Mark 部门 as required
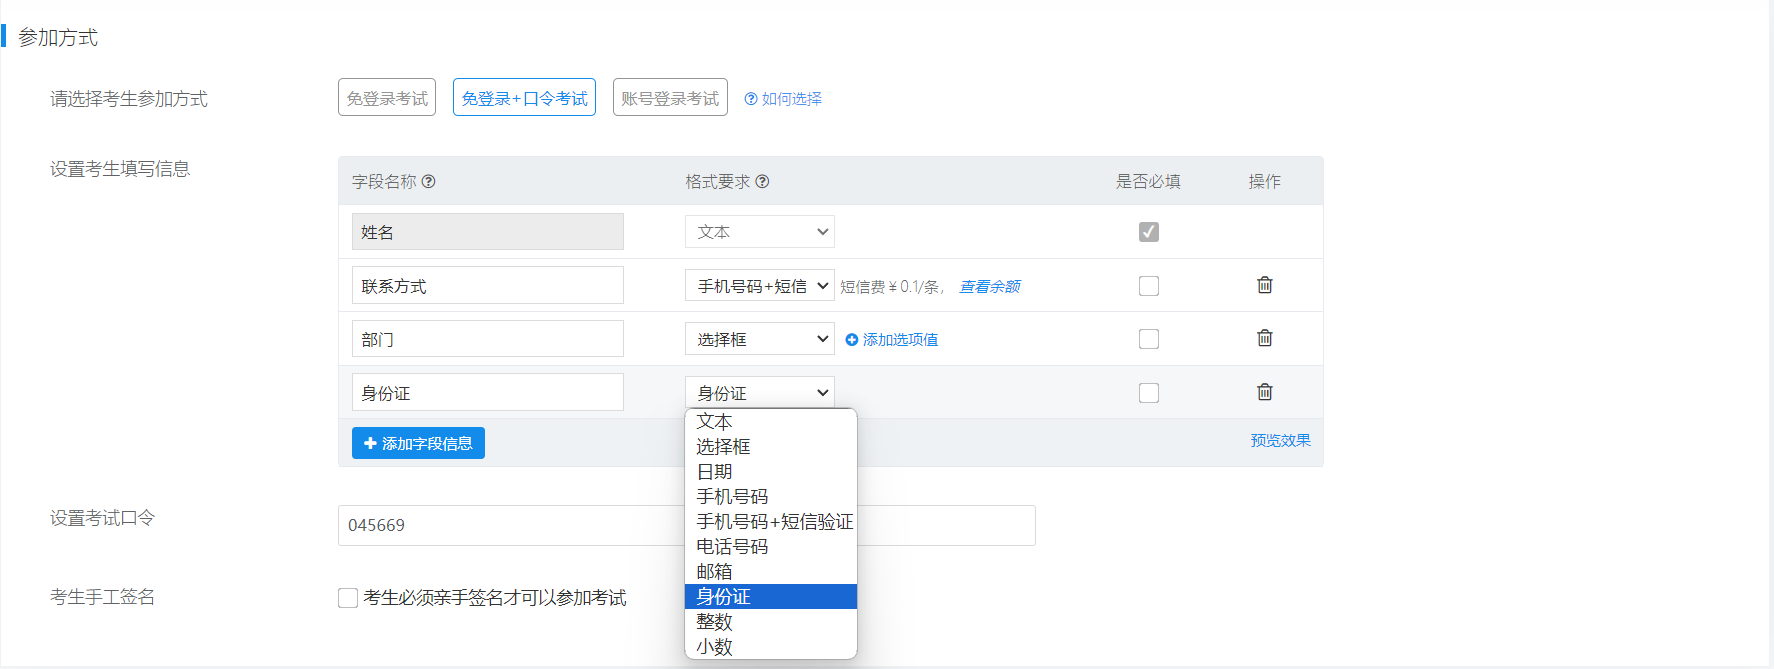 pyautogui.click(x=1149, y=339)
